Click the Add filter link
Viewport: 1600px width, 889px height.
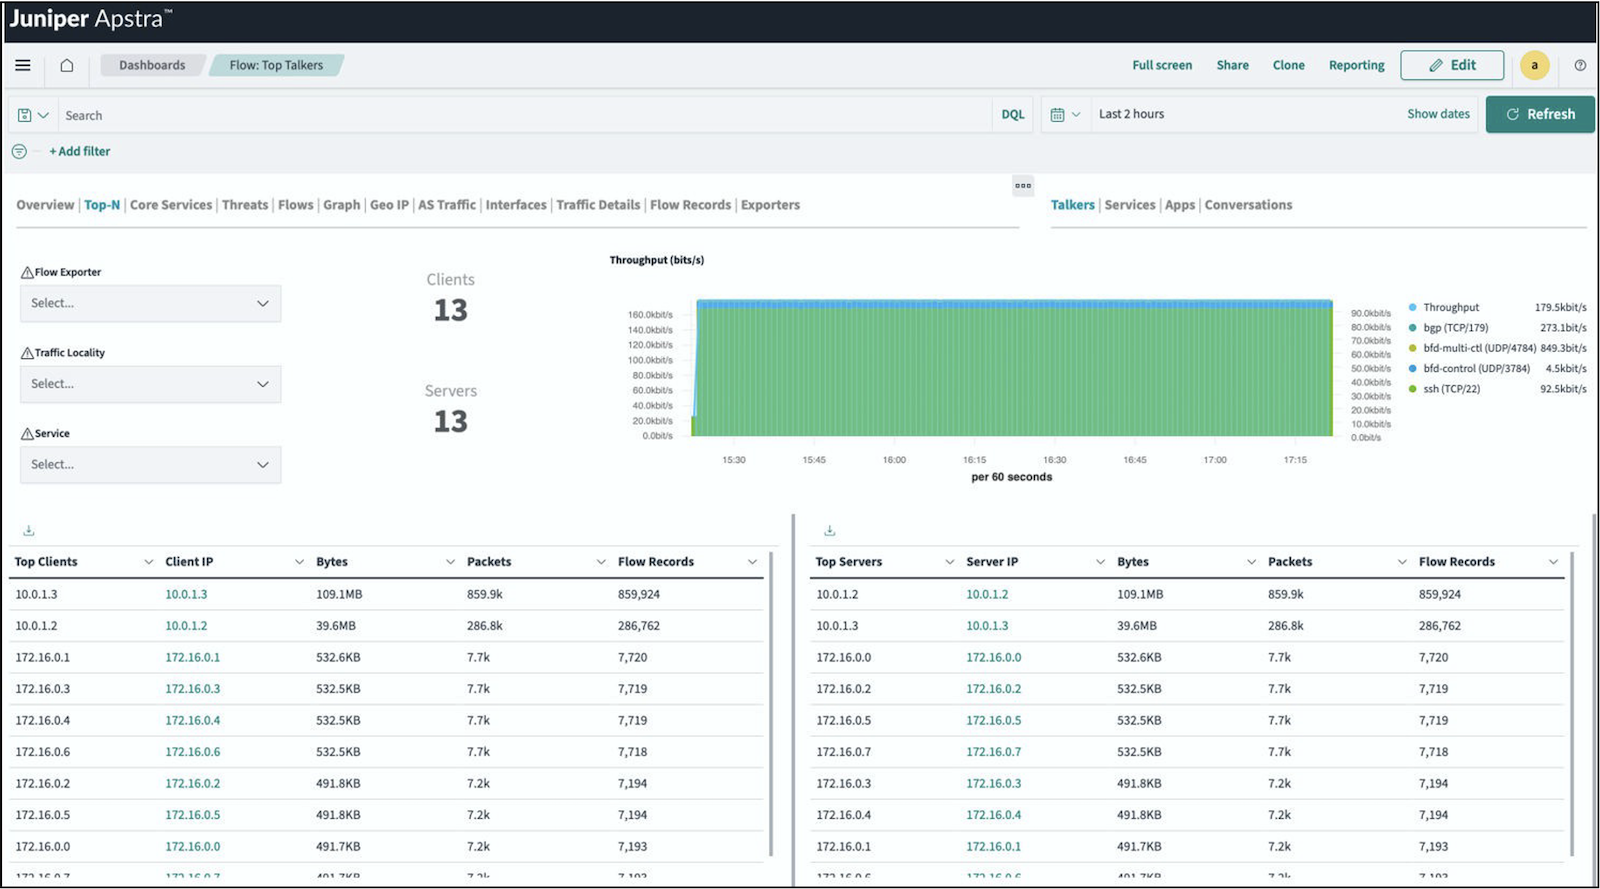tap(80, 151)
